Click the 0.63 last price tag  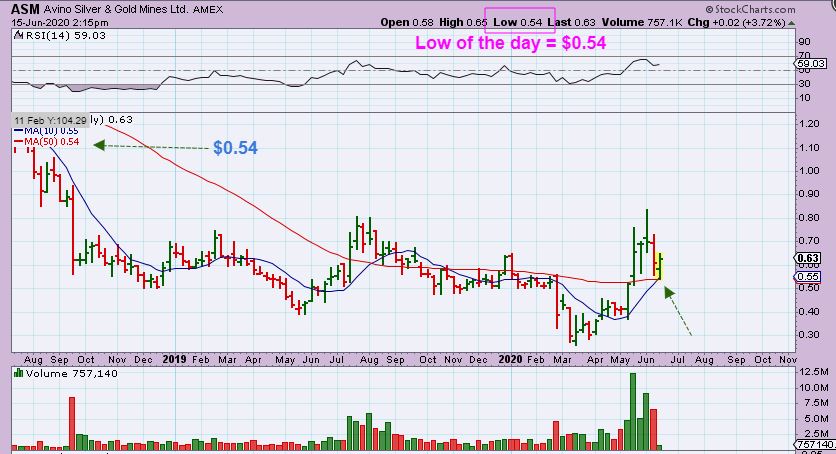[x=816, y=257]
